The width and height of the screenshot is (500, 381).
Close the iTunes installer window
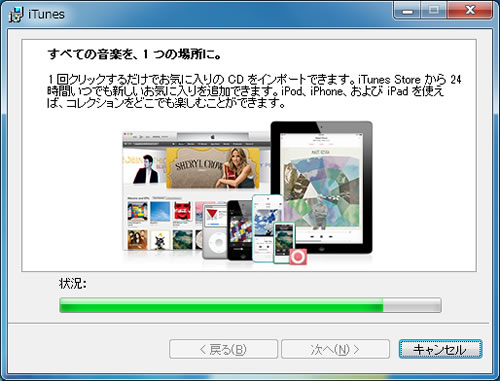pyautogui.click(x=470, y=10)
